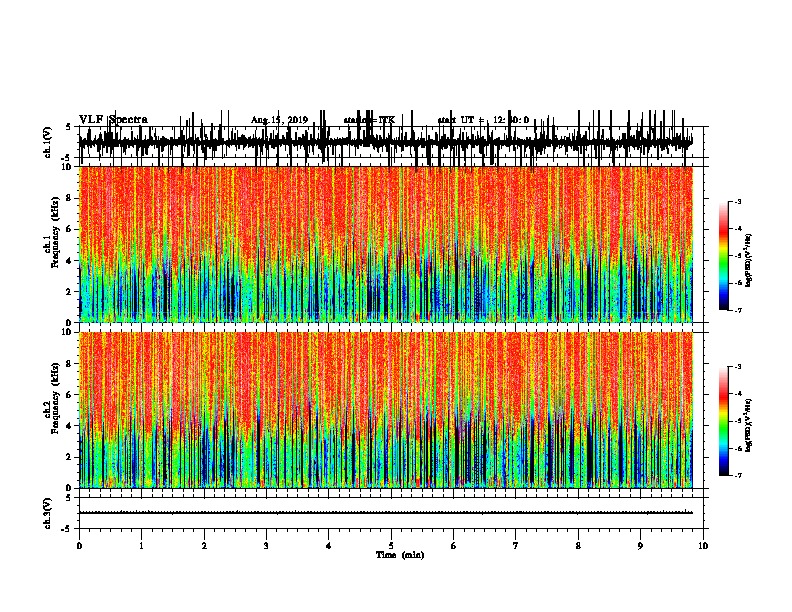Click the time axis tick label "0"
Viewport: 792px width, 612px height.
pos(79,546)
